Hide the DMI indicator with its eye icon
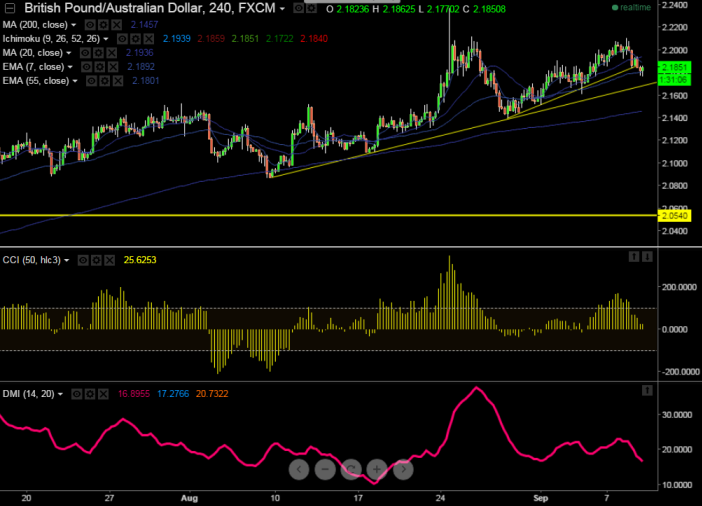 click(77, 394)
